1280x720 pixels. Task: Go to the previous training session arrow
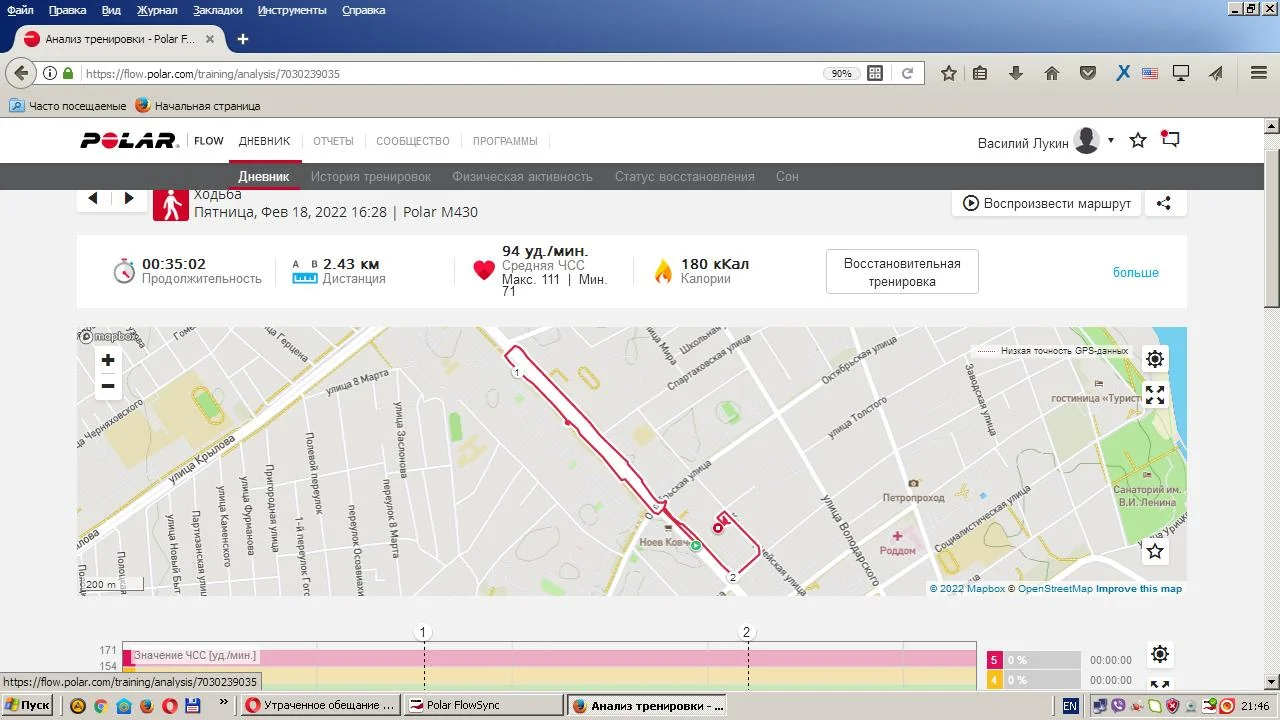[93, 198]
